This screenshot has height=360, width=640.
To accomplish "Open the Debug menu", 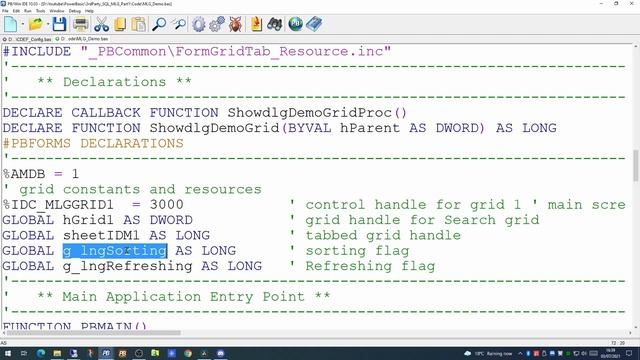I will (x=75, y=11).
